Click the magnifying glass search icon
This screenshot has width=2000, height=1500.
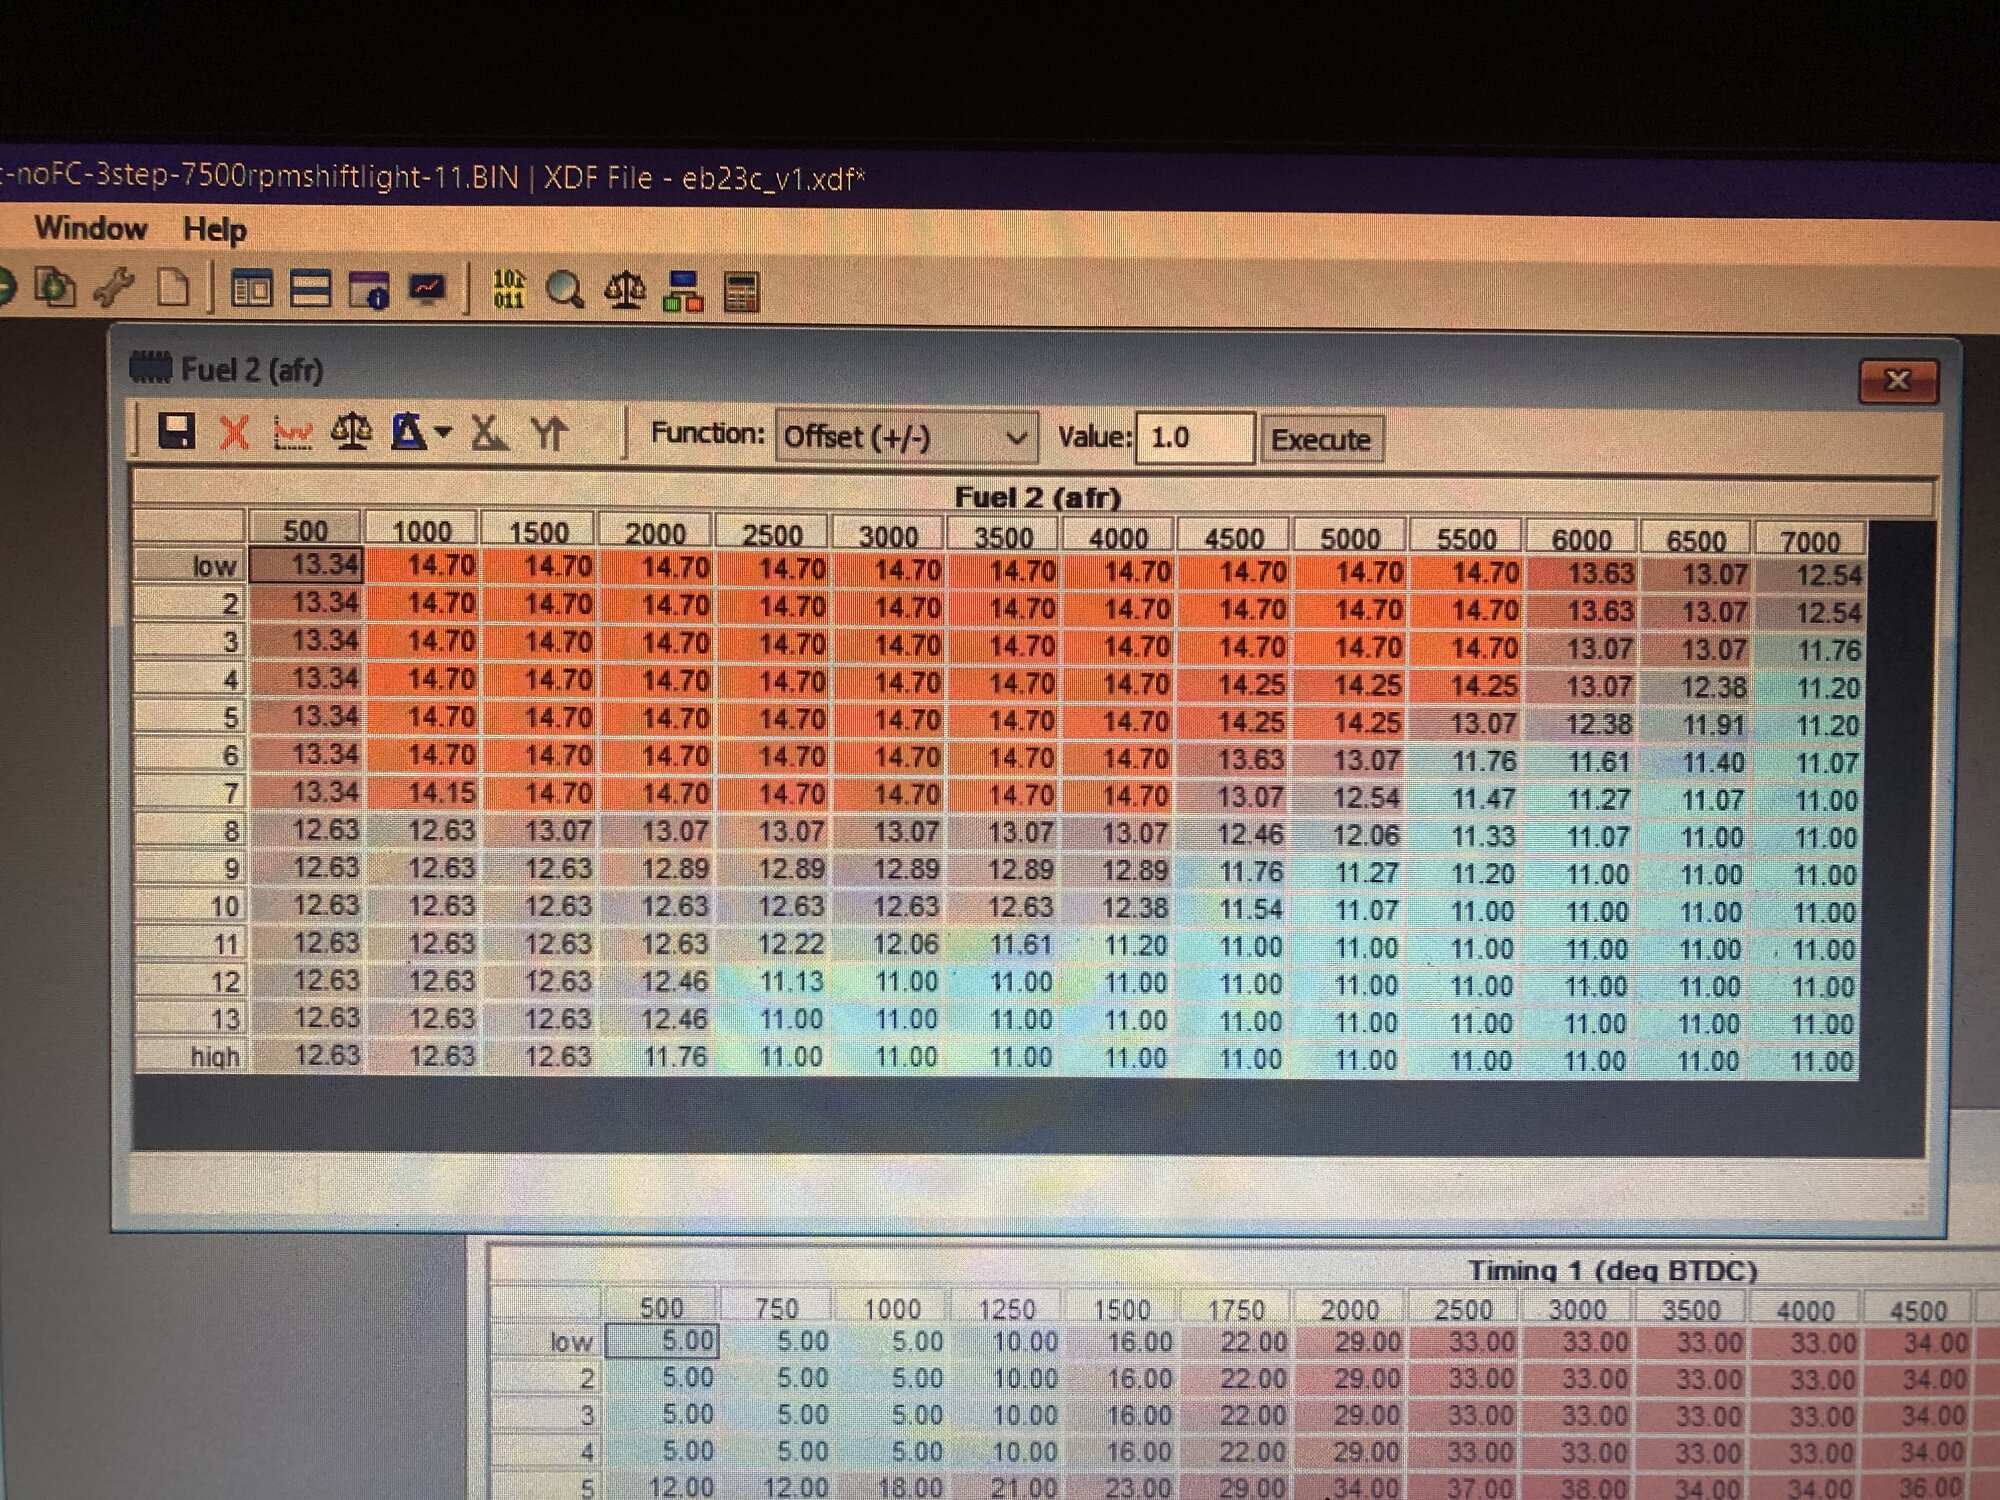tap(565, 291)
